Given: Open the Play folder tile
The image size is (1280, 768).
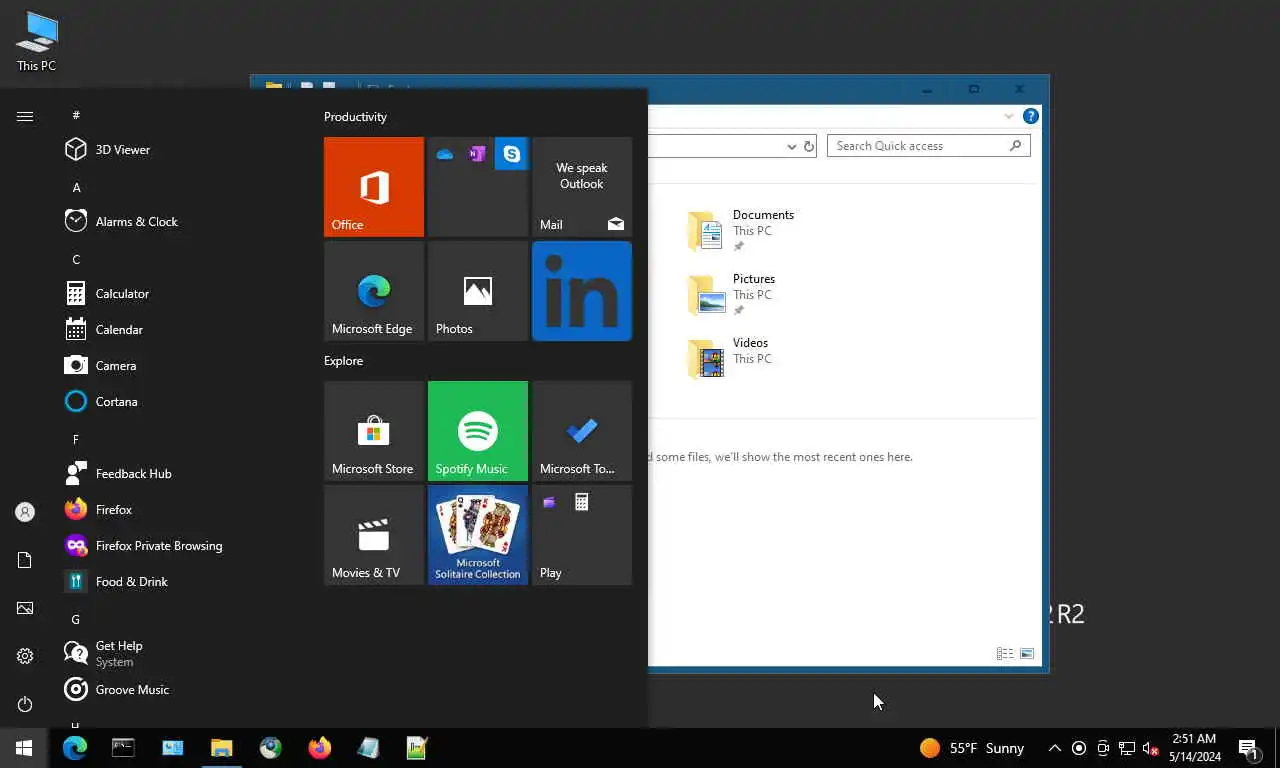Looking at the screenshot, I should (582, 535).
